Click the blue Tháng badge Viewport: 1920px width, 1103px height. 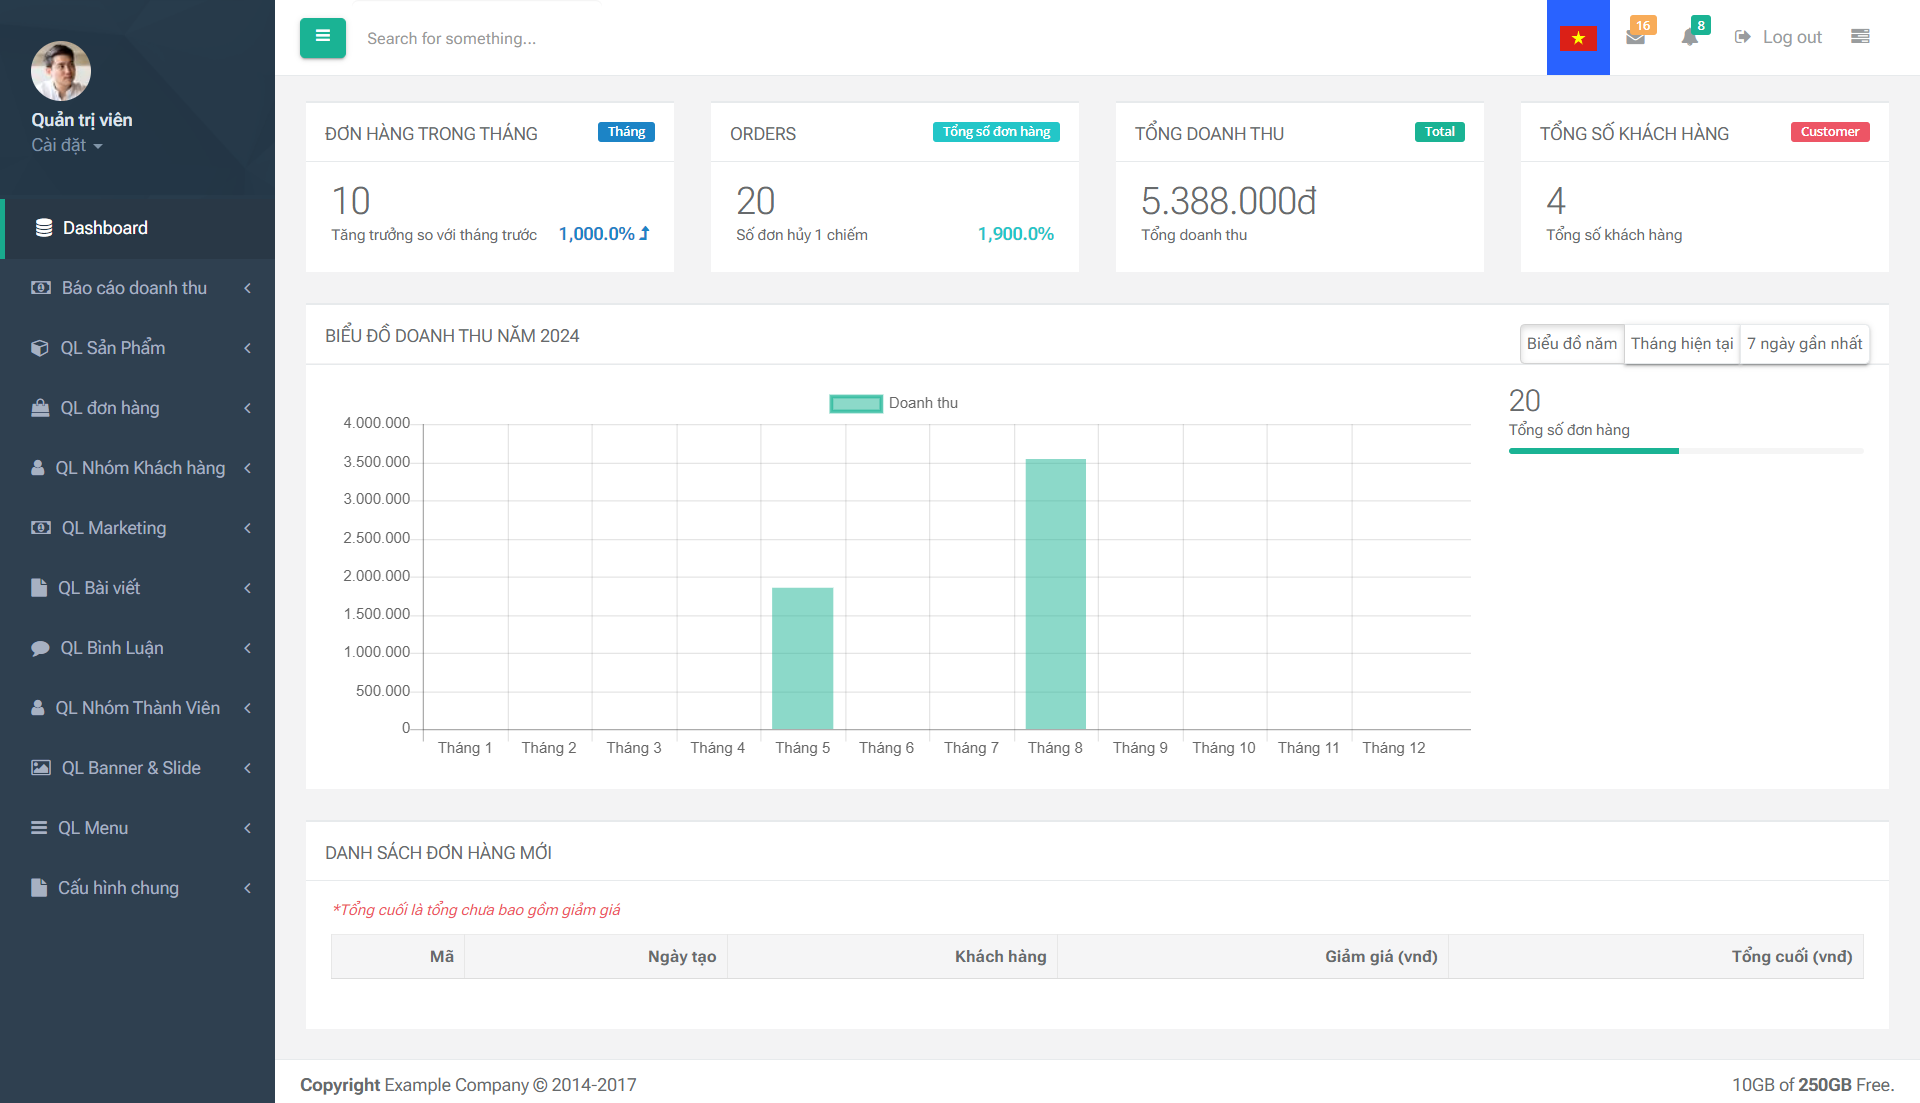pos(626,132)
